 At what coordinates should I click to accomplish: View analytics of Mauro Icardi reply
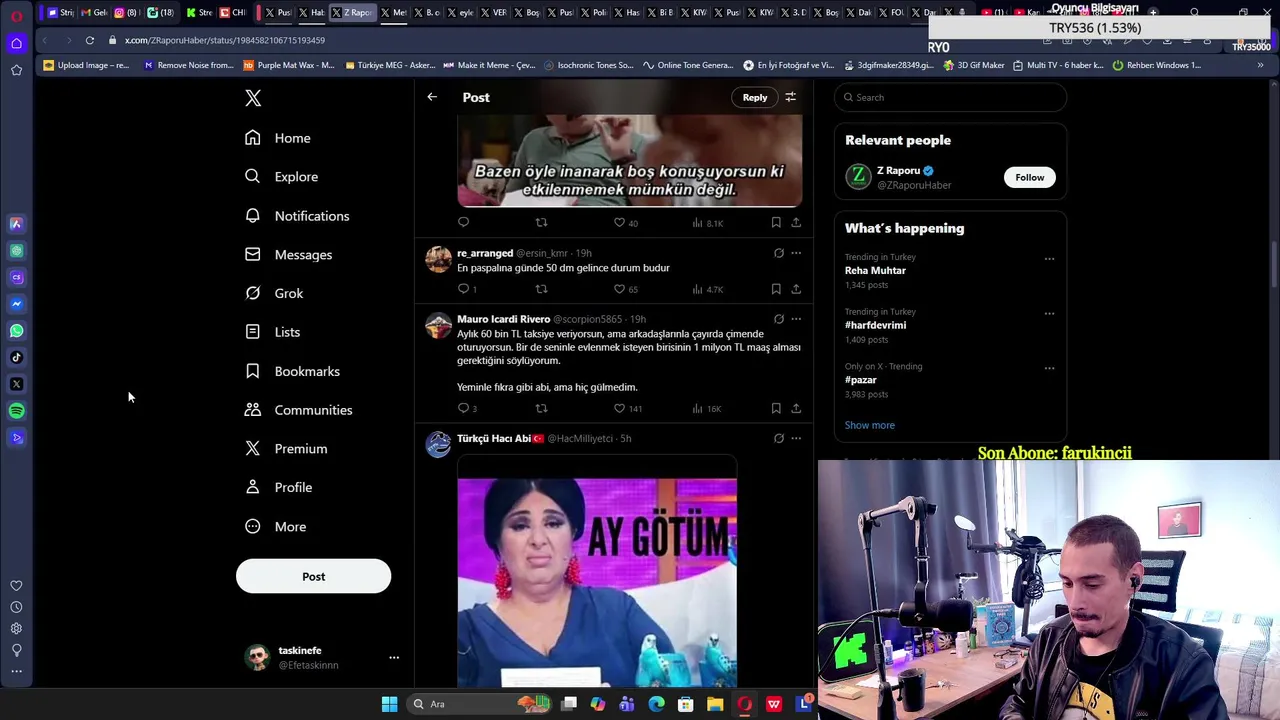click(706, 408)
